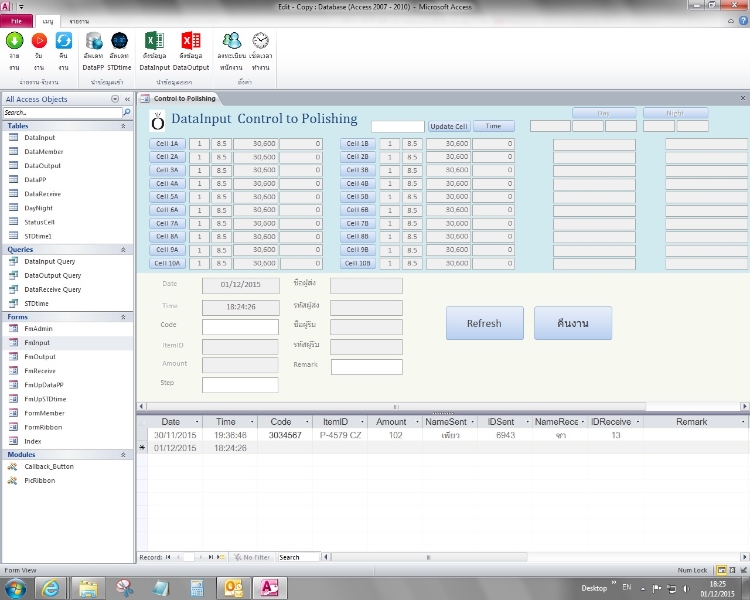Click the green down-arrow ribbon icon
The height and width of the screenshot is (600, 750).
pyautogui.click(x=14, y=41)
